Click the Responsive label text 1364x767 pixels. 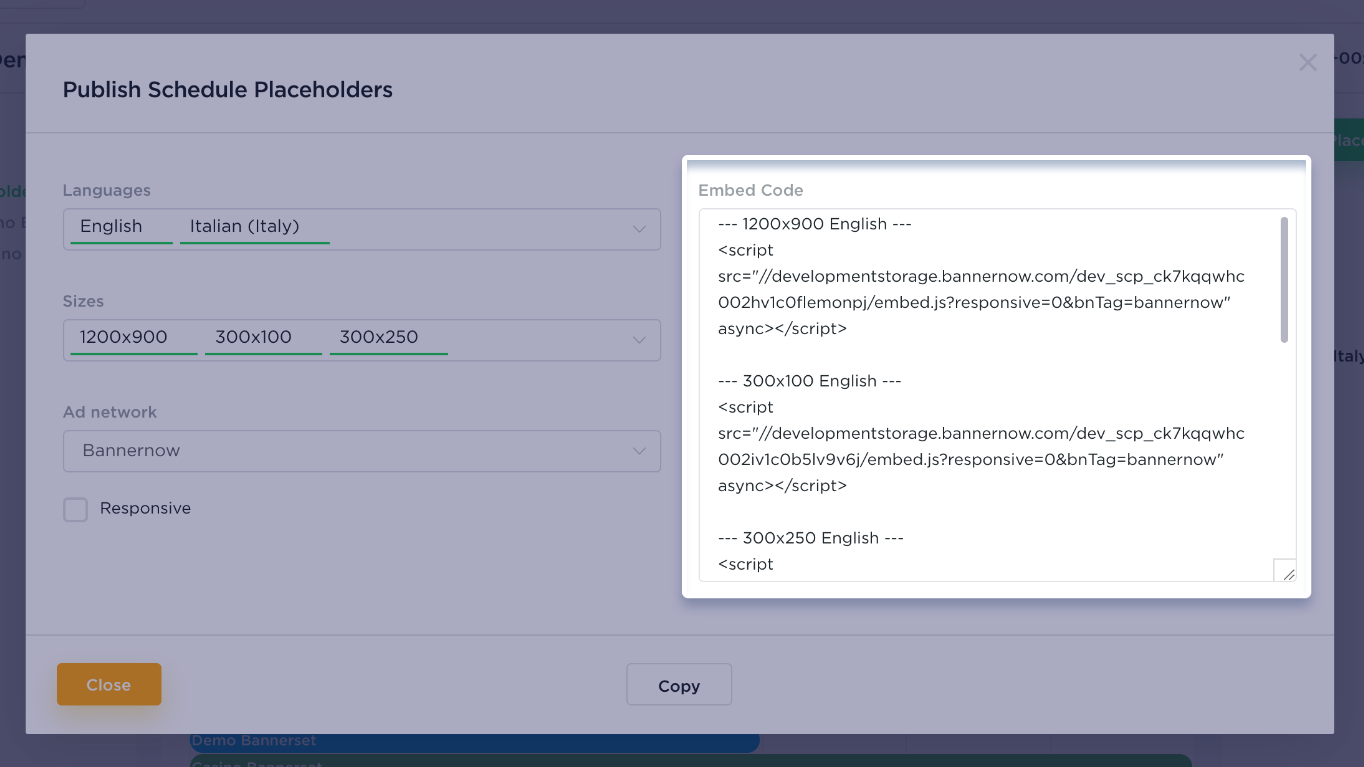[x=145, y=509]
